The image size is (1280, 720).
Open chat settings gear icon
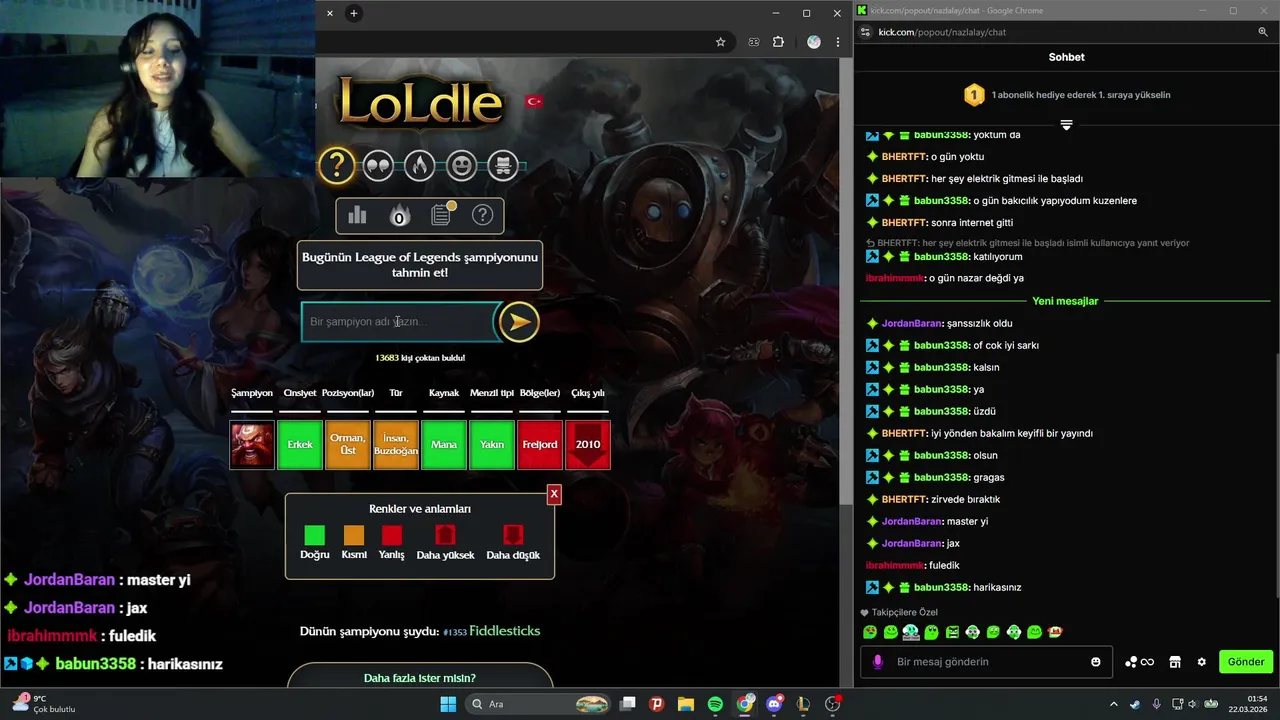click(x=1202, y=662)
